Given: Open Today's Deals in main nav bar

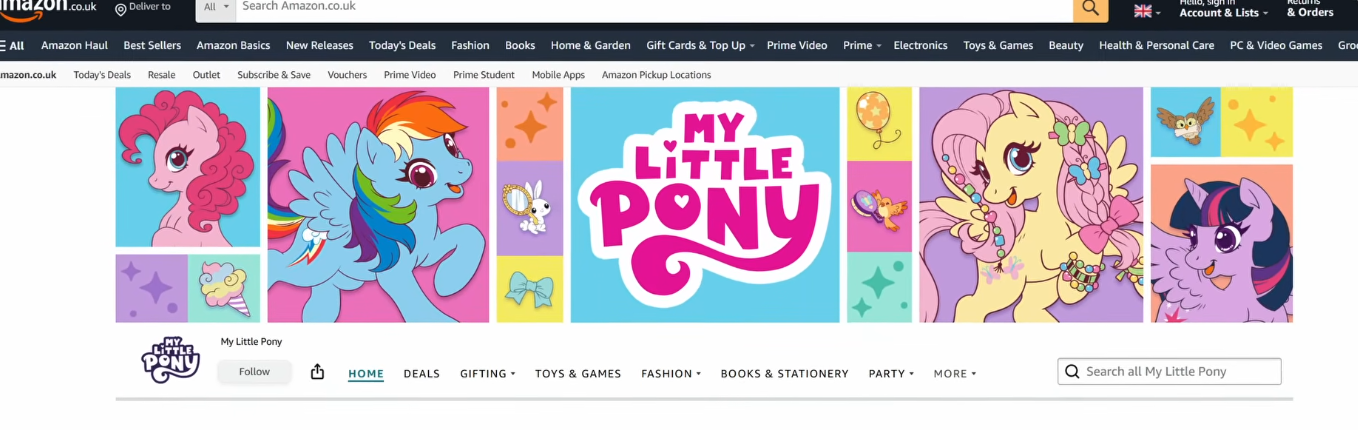Looking at the screenshot, I should pyautogui.click(x=402, y=45).
